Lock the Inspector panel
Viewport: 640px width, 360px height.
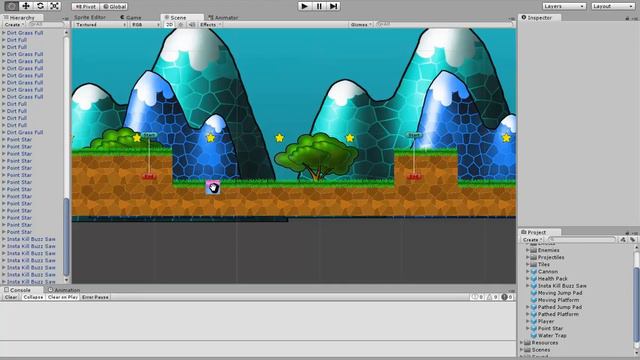627,18
